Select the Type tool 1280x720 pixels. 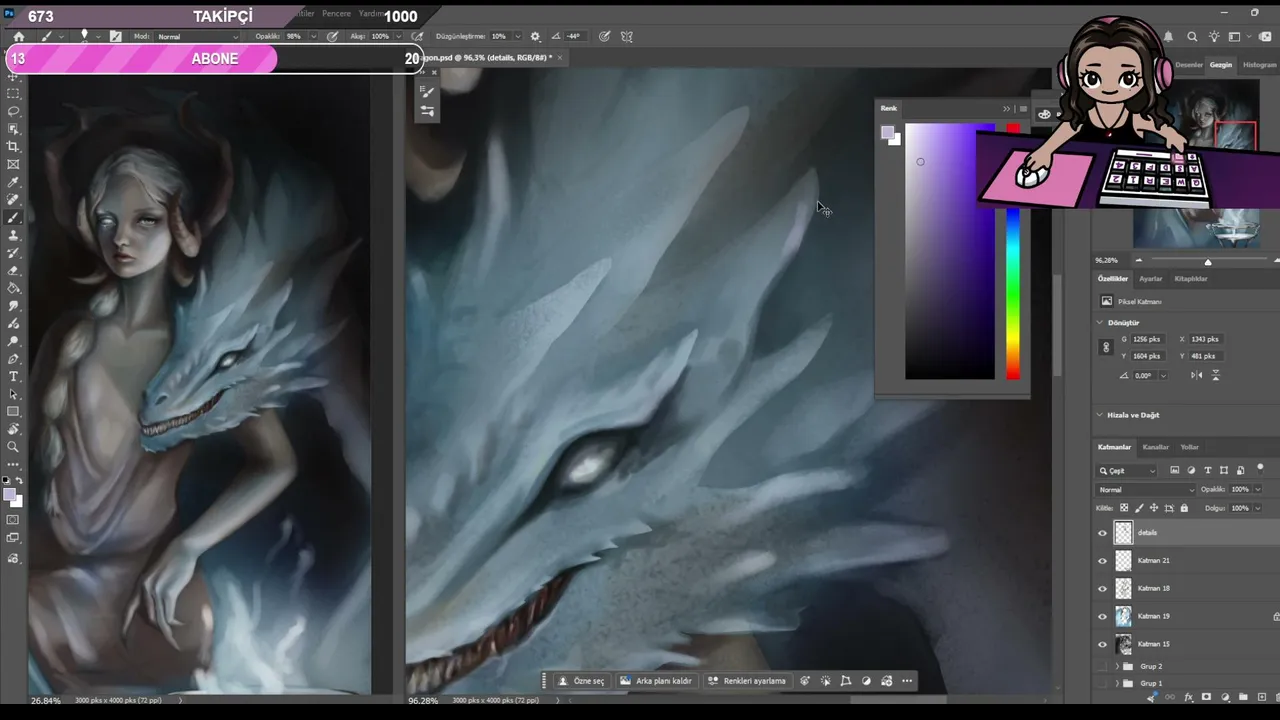13,377
